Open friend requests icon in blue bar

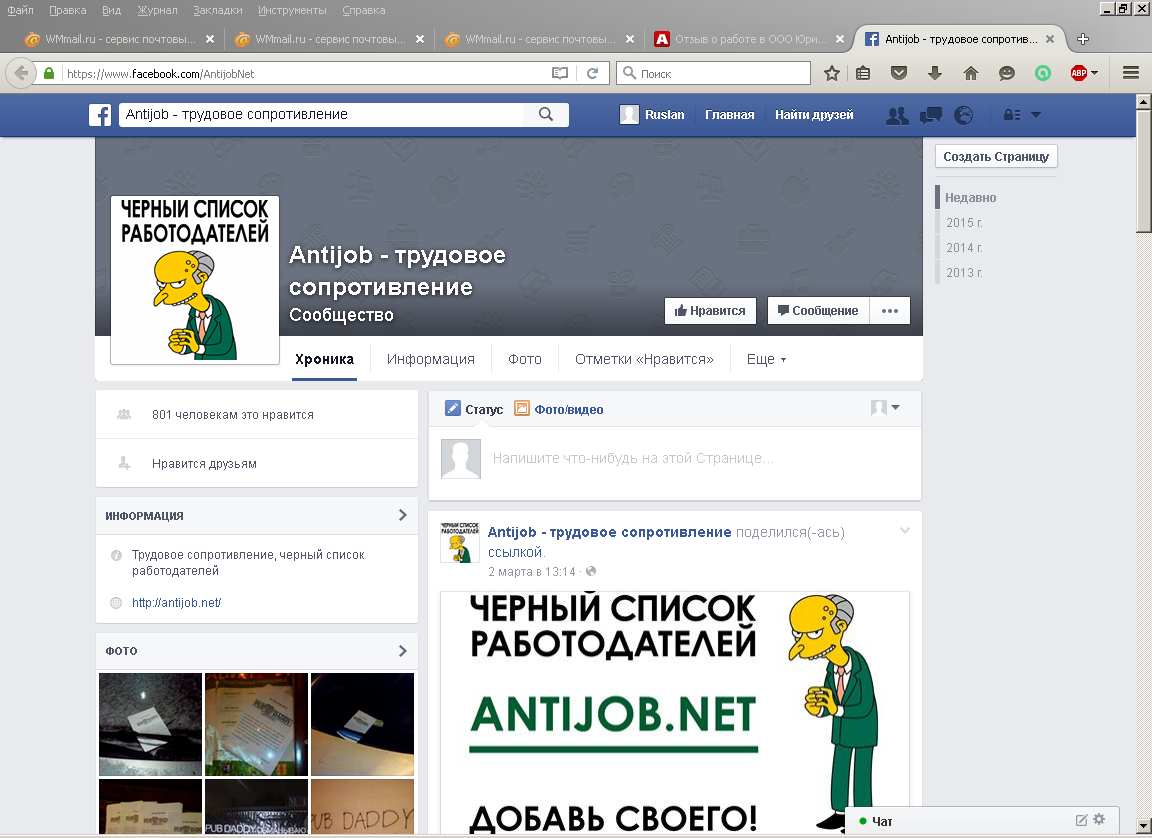pos(897,115)
